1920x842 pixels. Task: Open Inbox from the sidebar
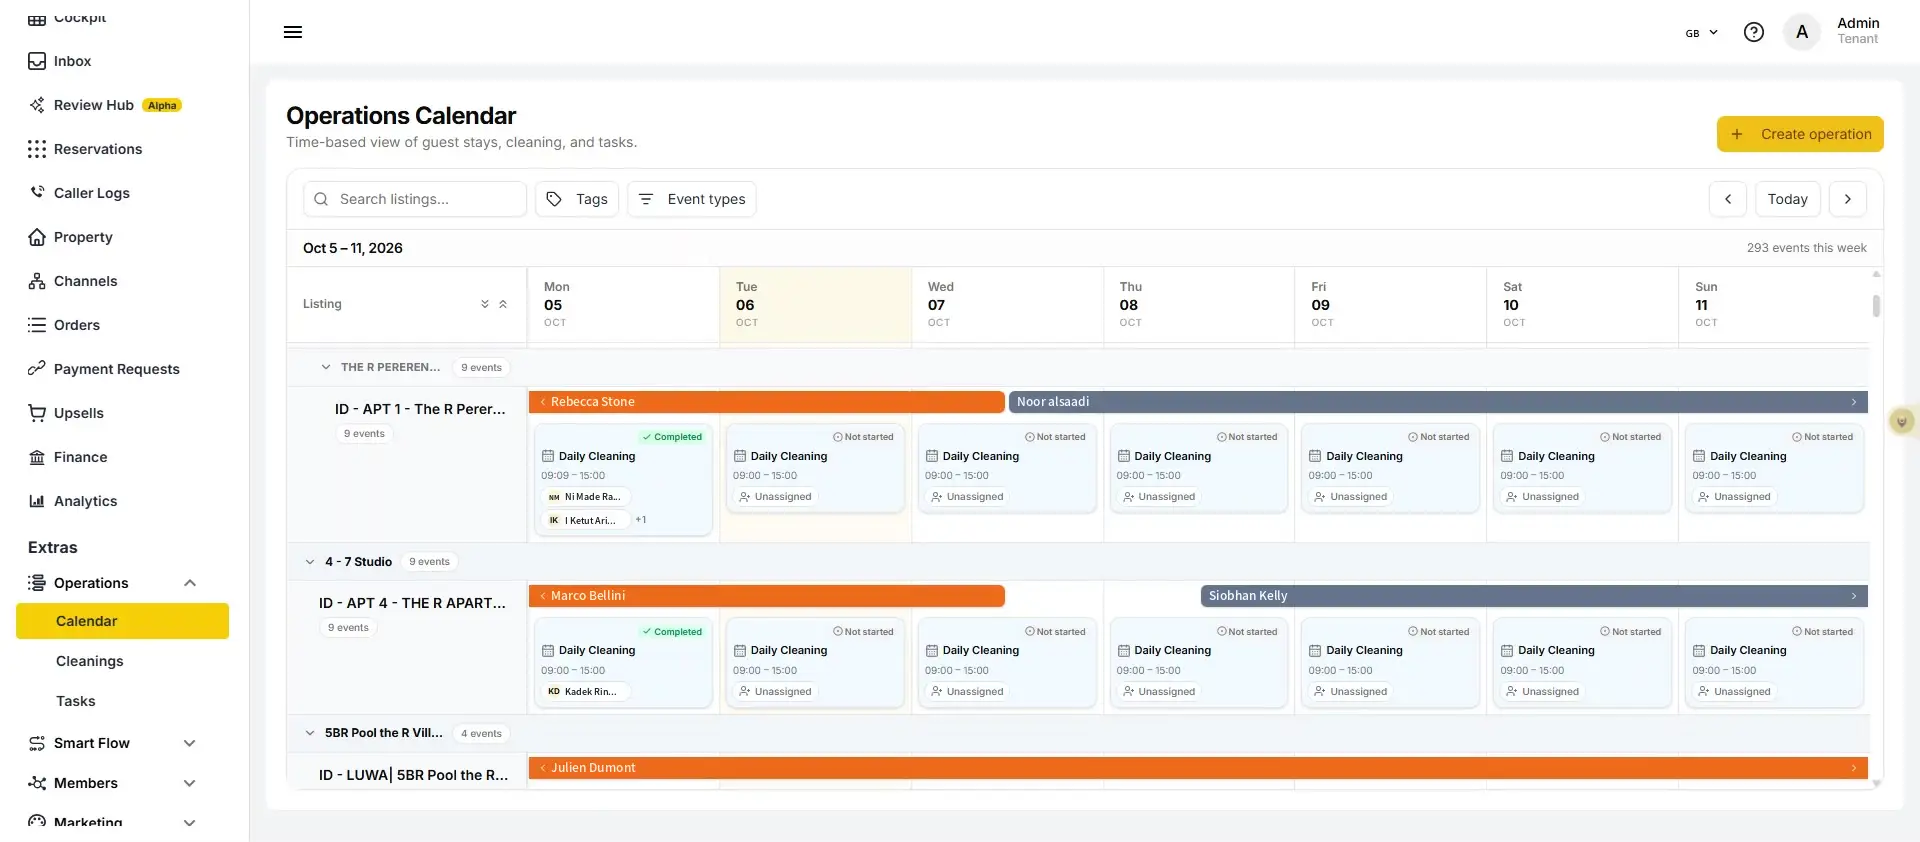(x=72, y=61)
